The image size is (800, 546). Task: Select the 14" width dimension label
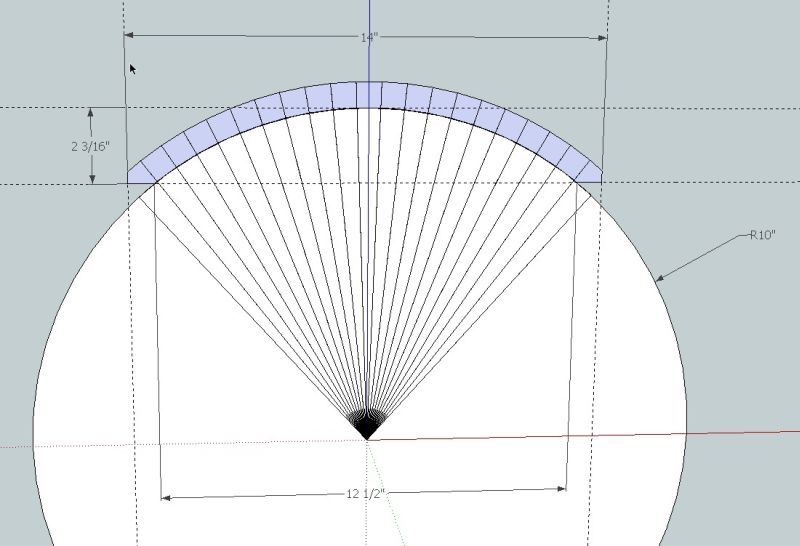[x=369, y=38]
